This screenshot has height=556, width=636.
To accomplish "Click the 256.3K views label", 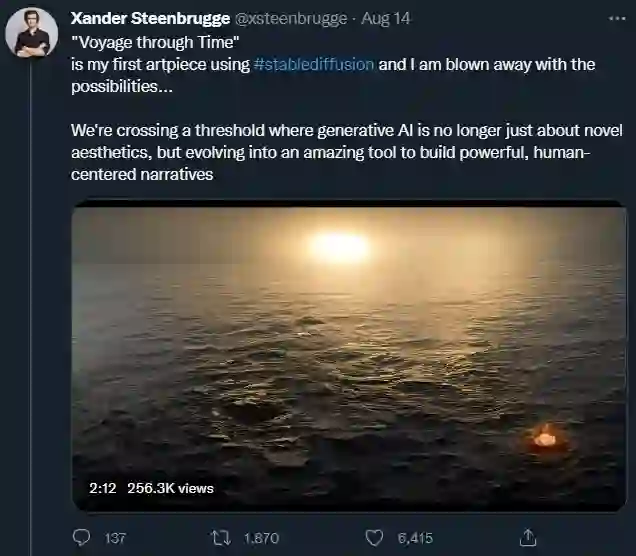I will tap(170, 488).
